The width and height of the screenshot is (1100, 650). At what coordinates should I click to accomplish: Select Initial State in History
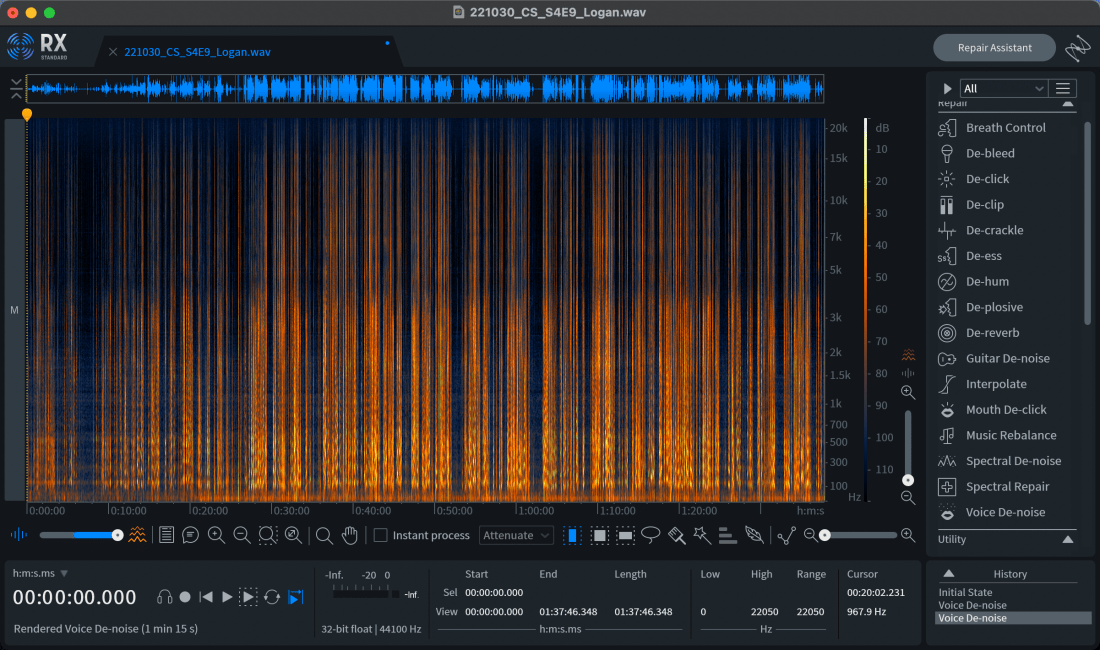point(965,592)
